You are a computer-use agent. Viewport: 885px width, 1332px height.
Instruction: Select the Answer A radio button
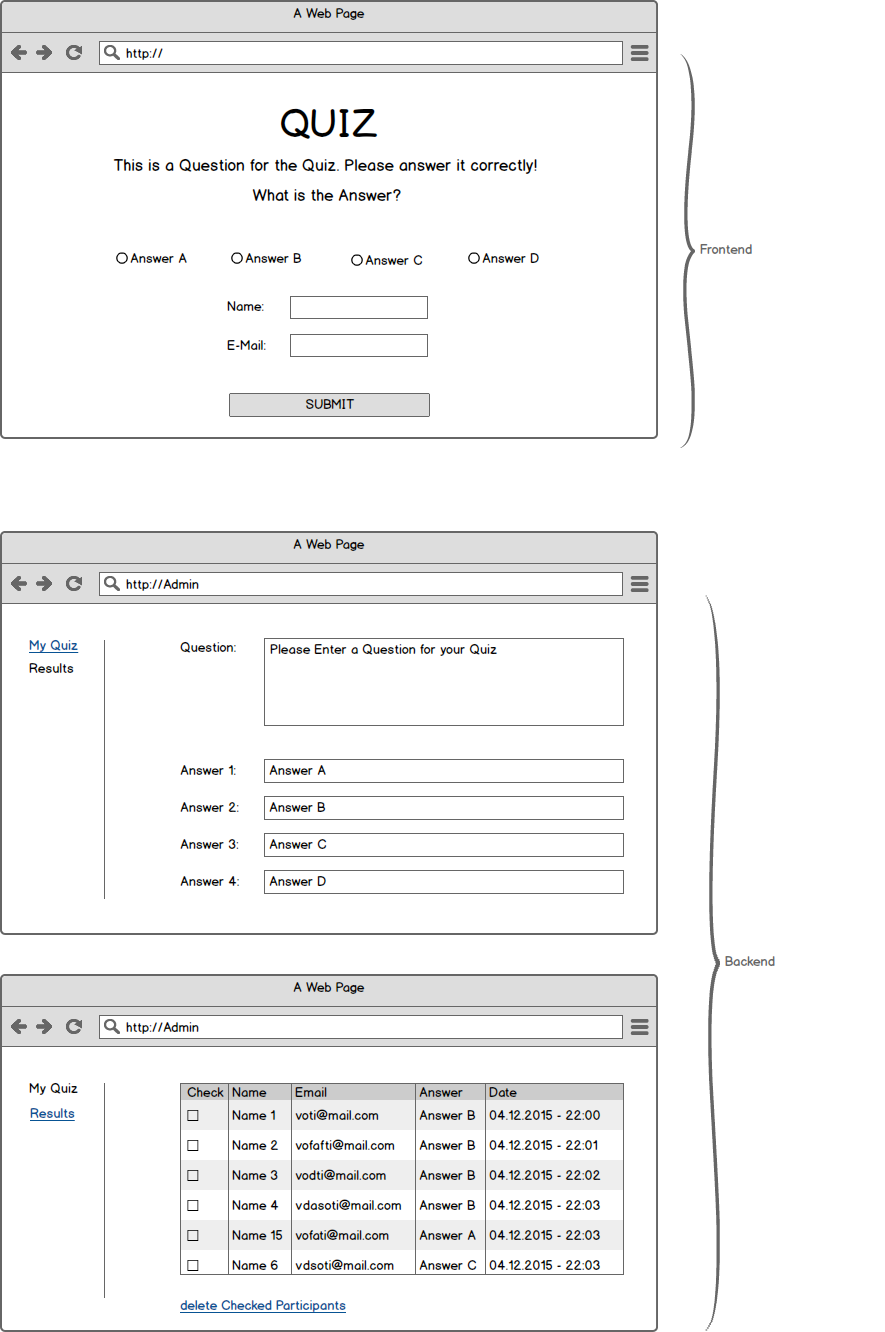[122, 258]
